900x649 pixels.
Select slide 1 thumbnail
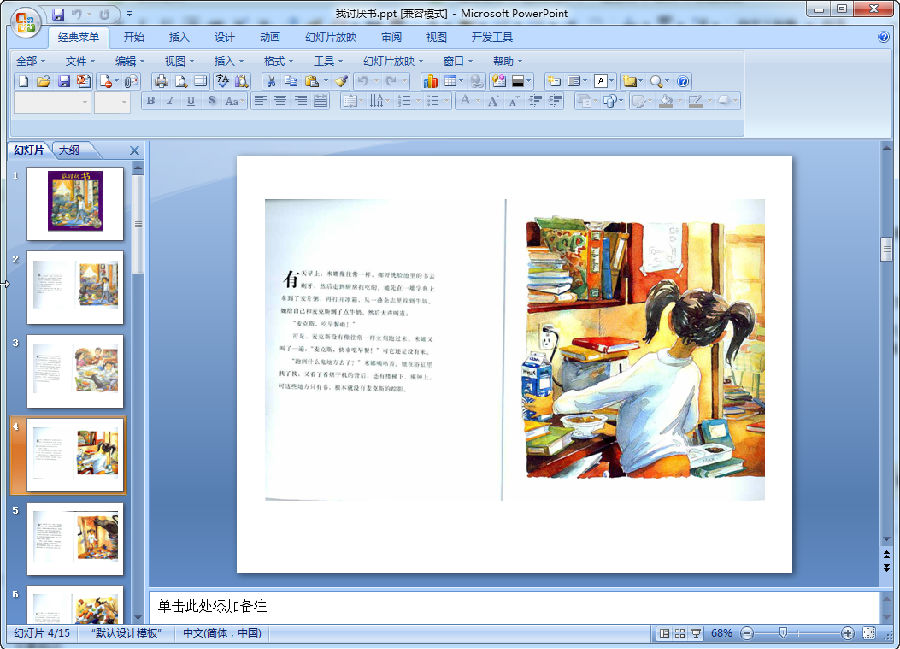pos(75,204)
